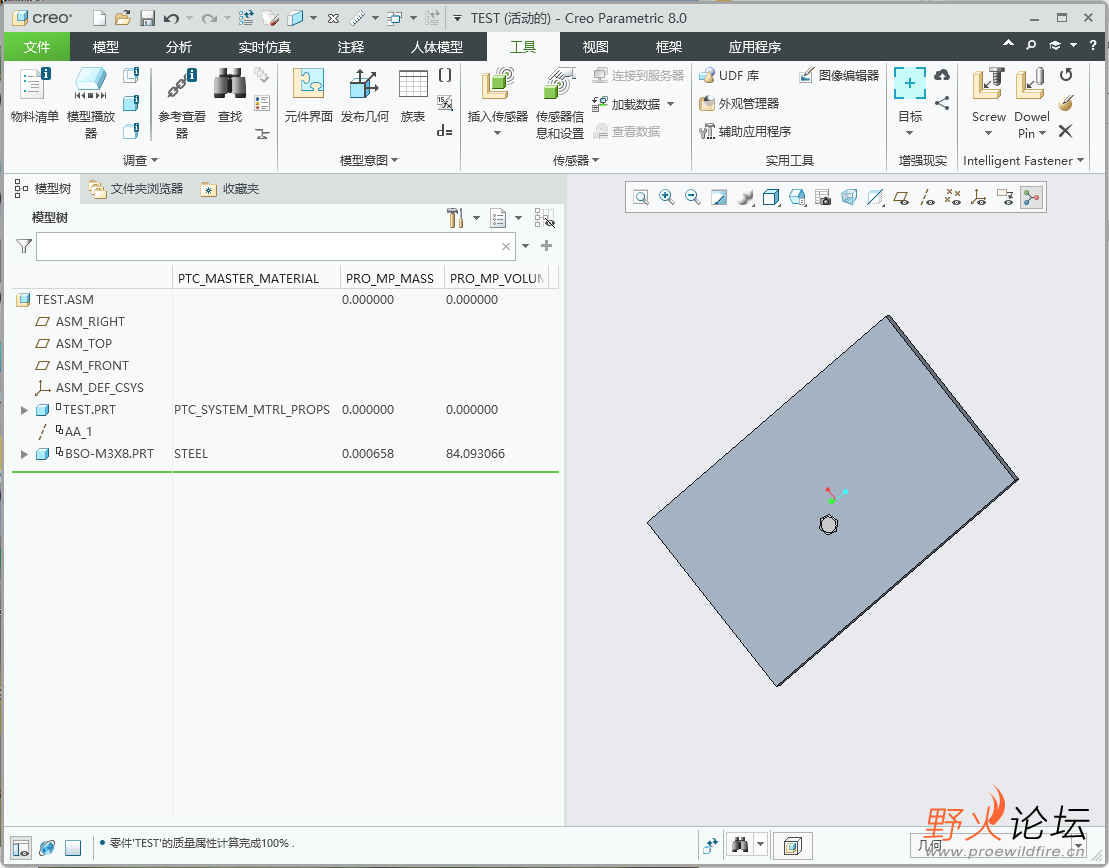Open the 参考查看器 reference viewer
The height and width of the screenshot is (868, 1109).
click(x=182, y=103)
